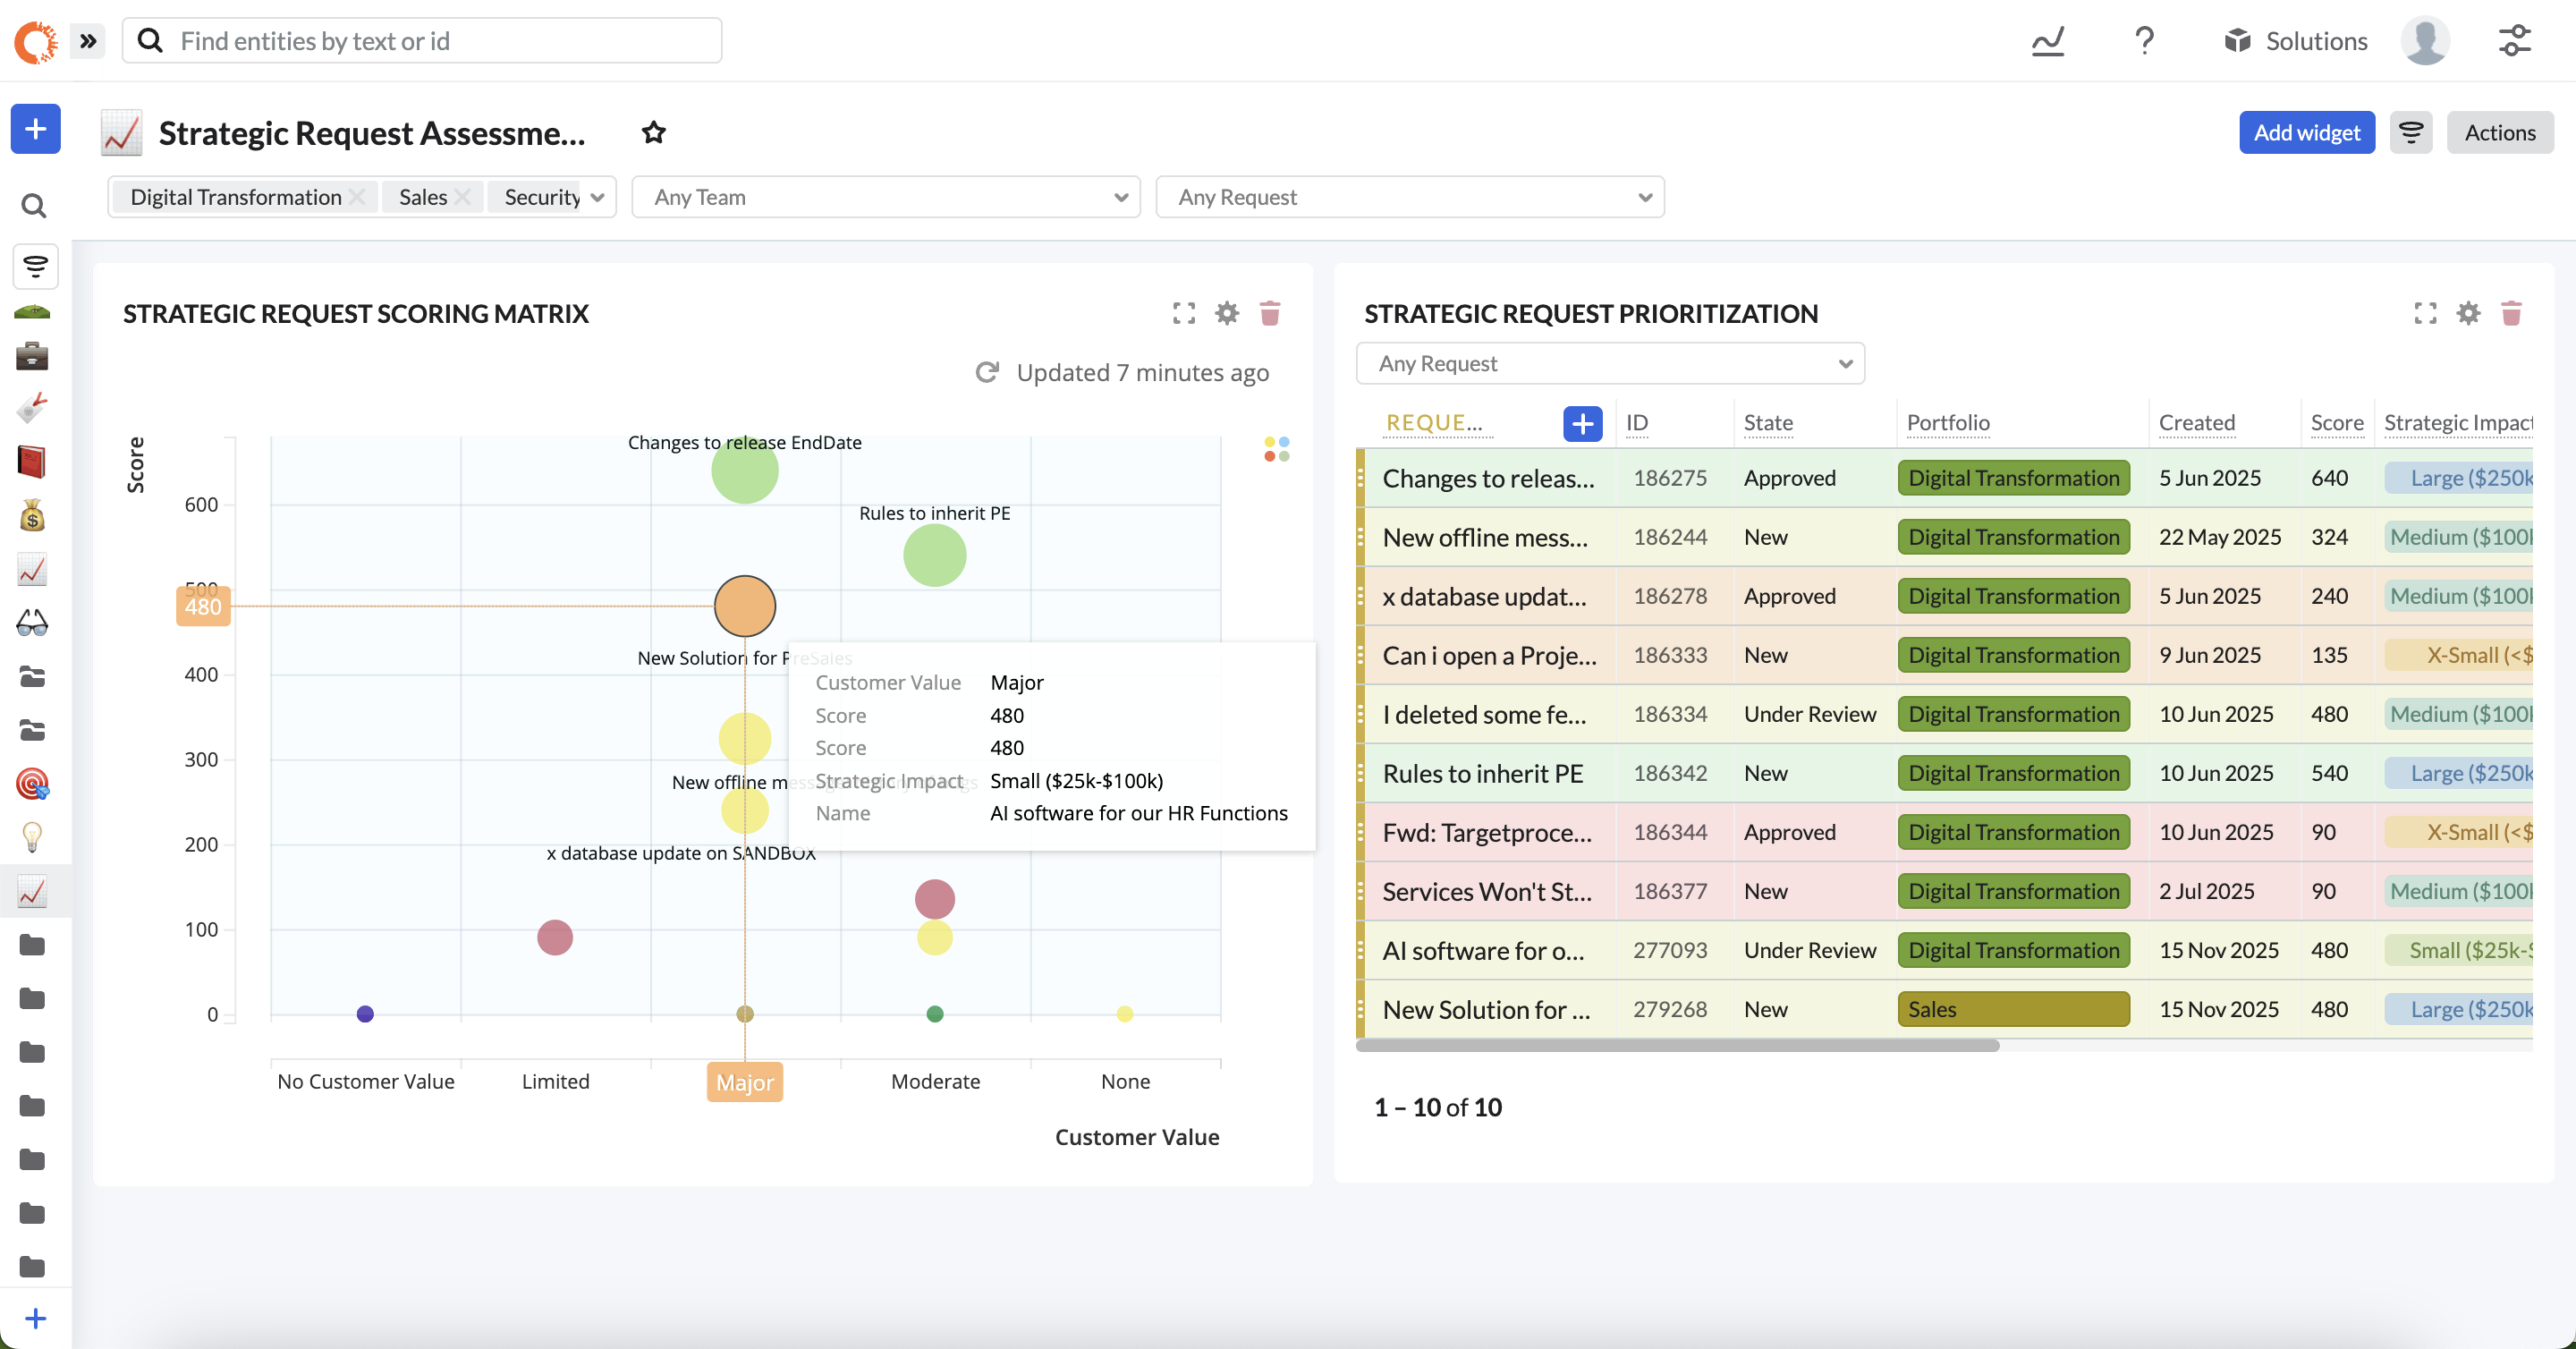Click the help question mark icon
Screen dimensions: 2576x1349
coord(2144,41)
